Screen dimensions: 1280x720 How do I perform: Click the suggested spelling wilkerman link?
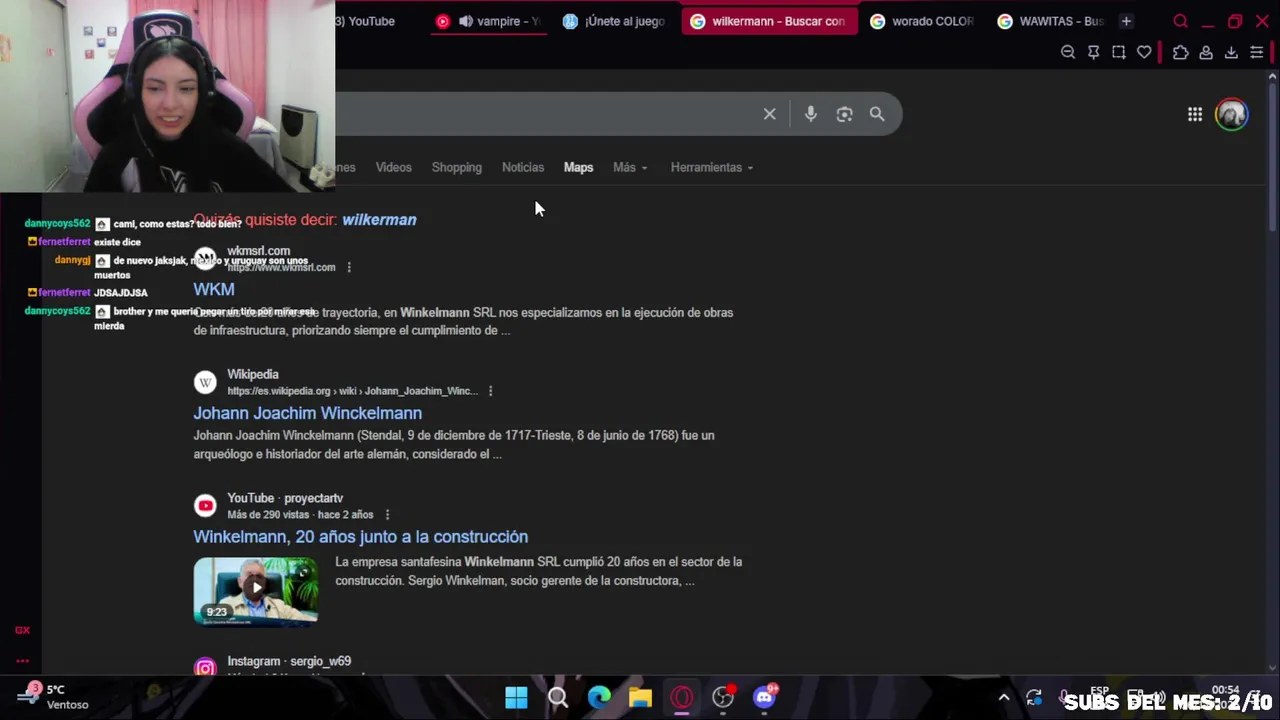tap(379, 220)
